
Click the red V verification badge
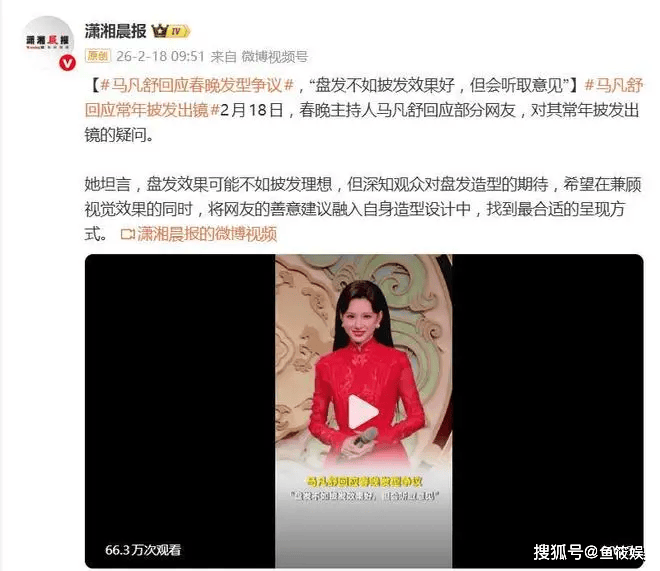tap(67, 64)
